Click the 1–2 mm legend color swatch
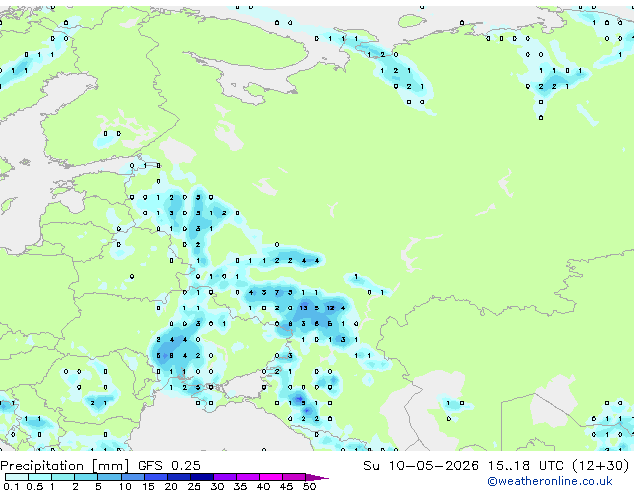634x490 pixels. pos(63,477)
